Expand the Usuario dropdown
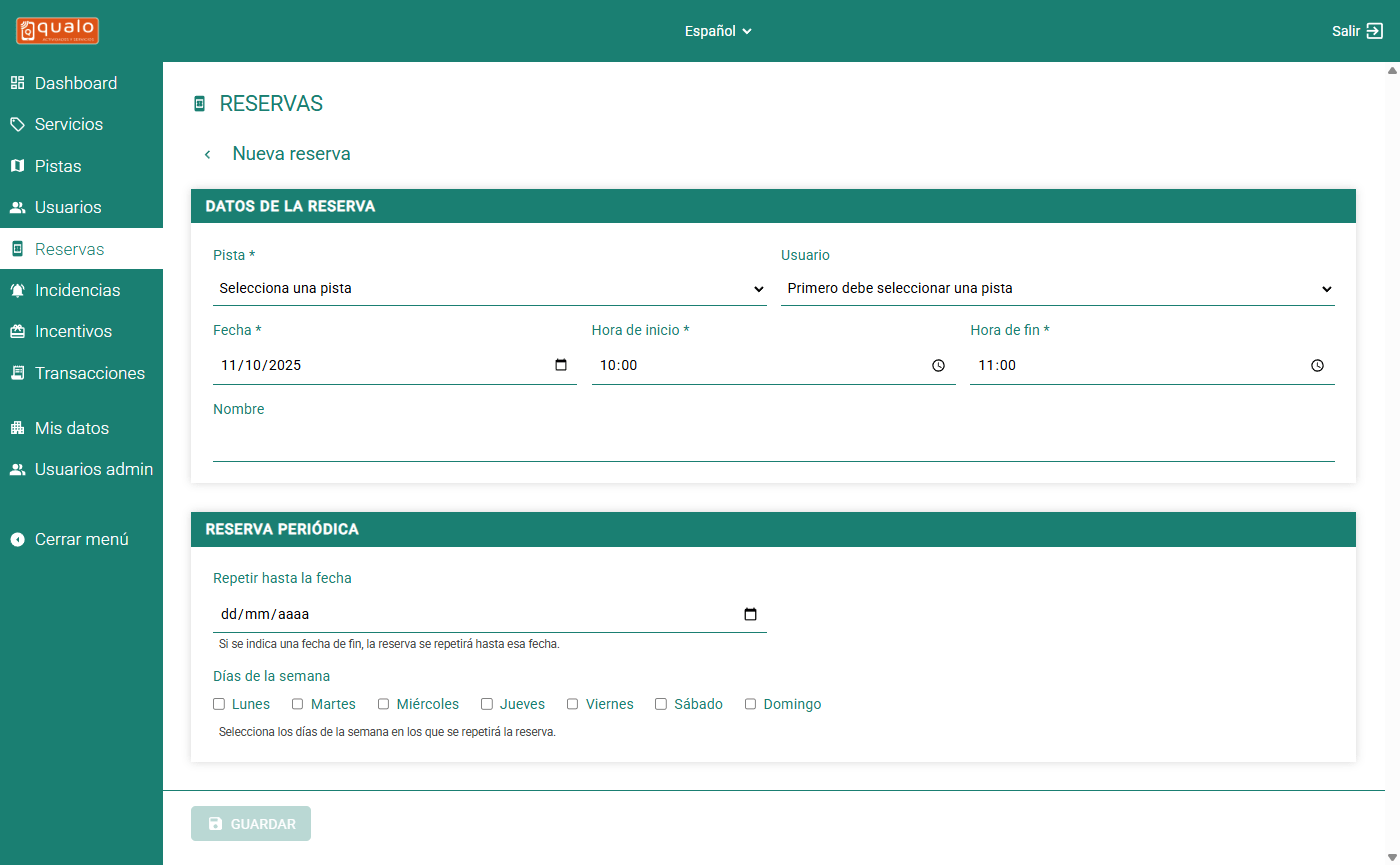Viewport: 1400px width, 865px height. pyautogui.click(x=1057, y=288)
